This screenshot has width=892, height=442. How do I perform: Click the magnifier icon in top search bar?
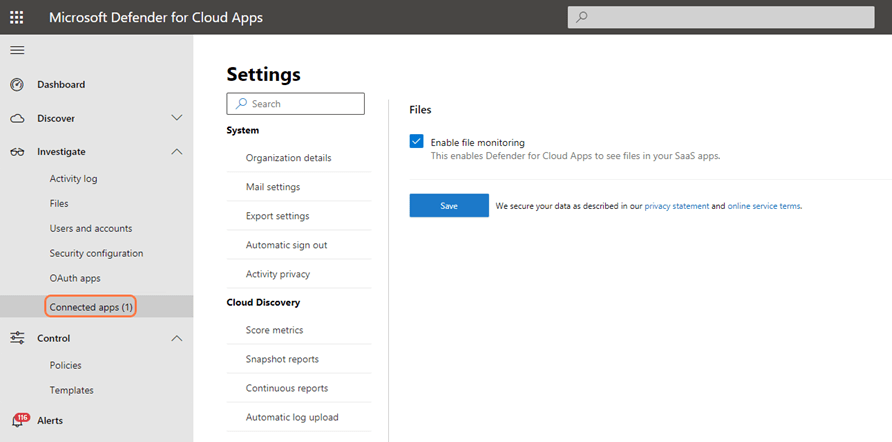pyautogui.click(x=582, y=17)
